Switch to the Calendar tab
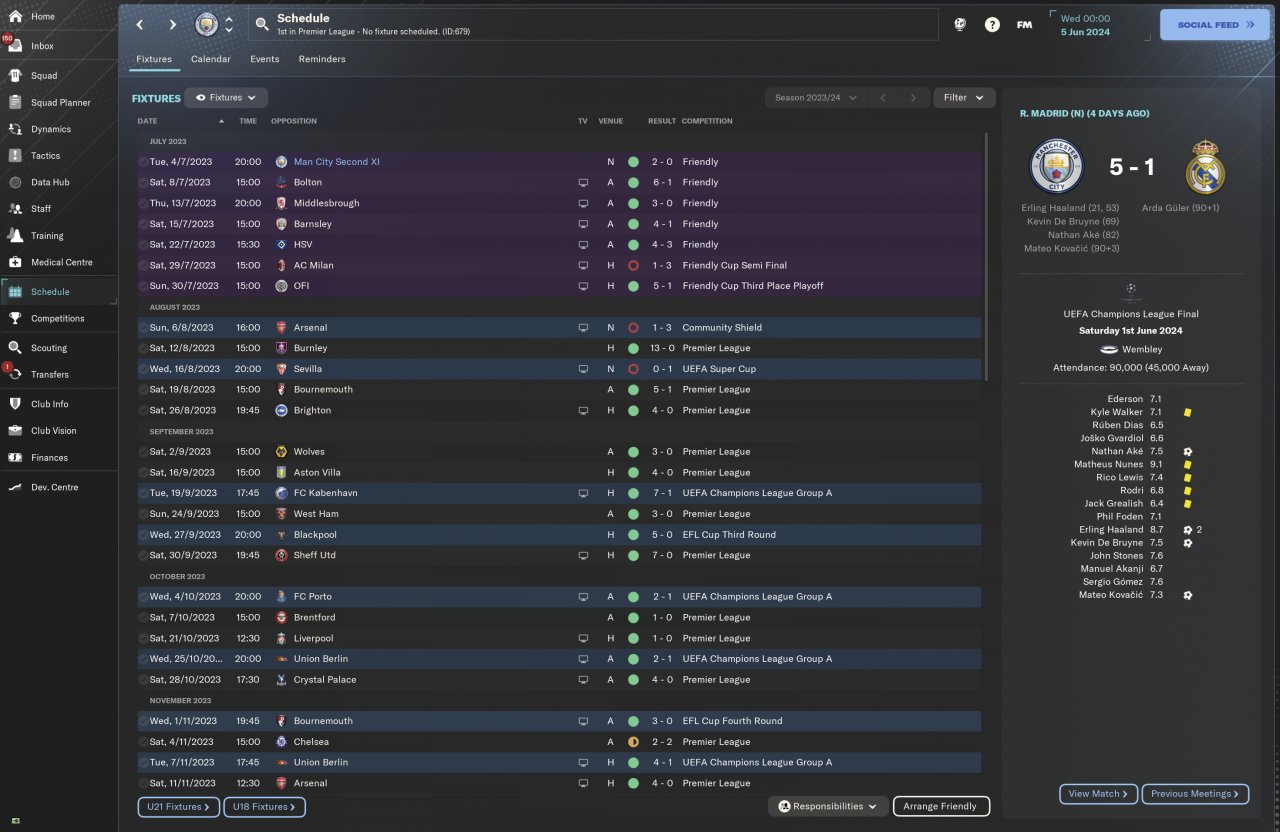1280x832 pixels. [x=210, y=59]
